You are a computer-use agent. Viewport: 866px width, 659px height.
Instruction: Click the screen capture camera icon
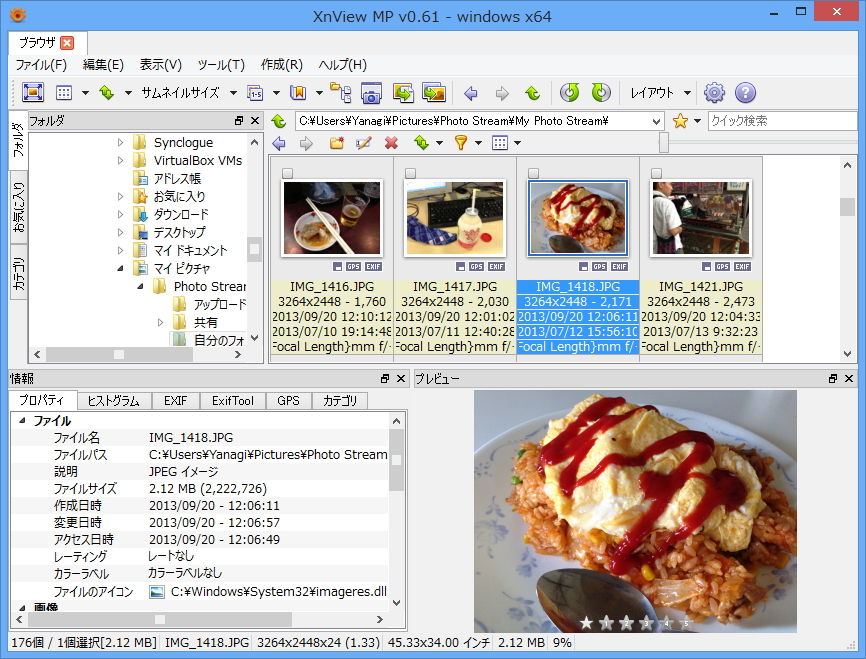click(x=371, y=92)
